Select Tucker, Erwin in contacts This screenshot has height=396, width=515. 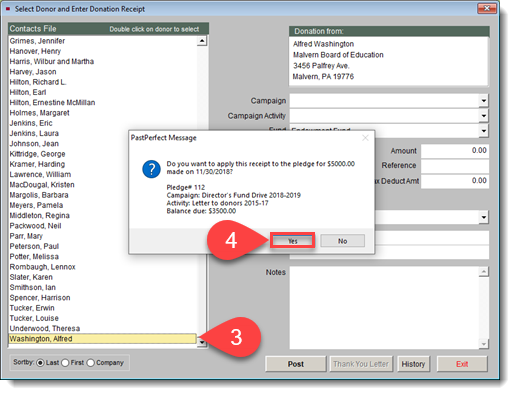[x=32, y=308]
